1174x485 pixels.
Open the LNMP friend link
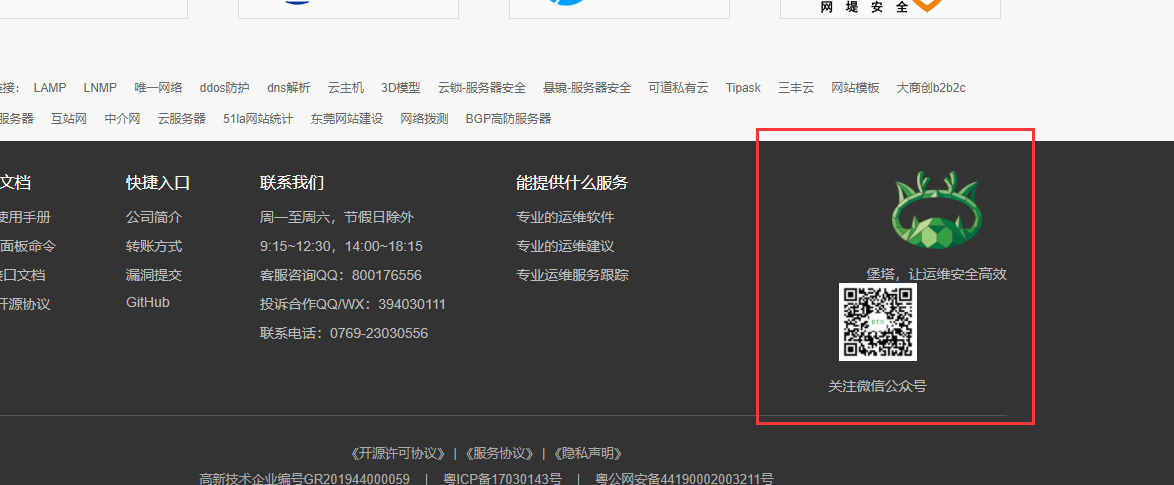point(100,88)
